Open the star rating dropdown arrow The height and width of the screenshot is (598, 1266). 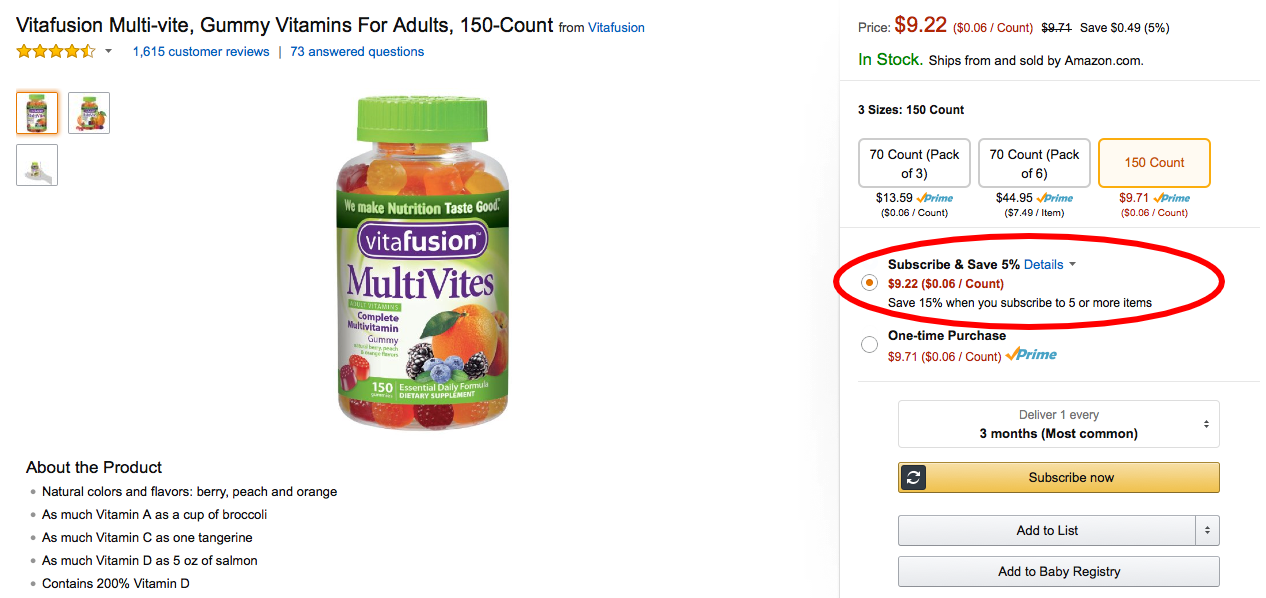point(108,52)
